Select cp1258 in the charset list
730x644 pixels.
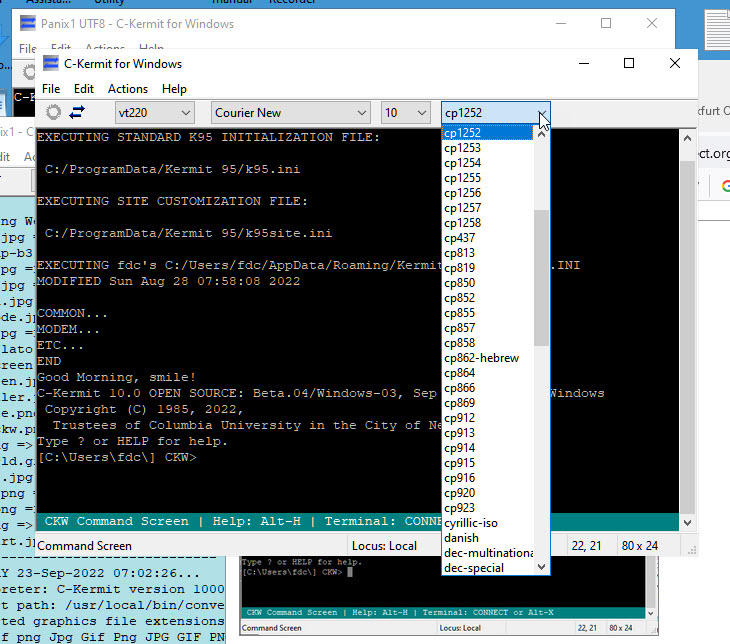487,223
